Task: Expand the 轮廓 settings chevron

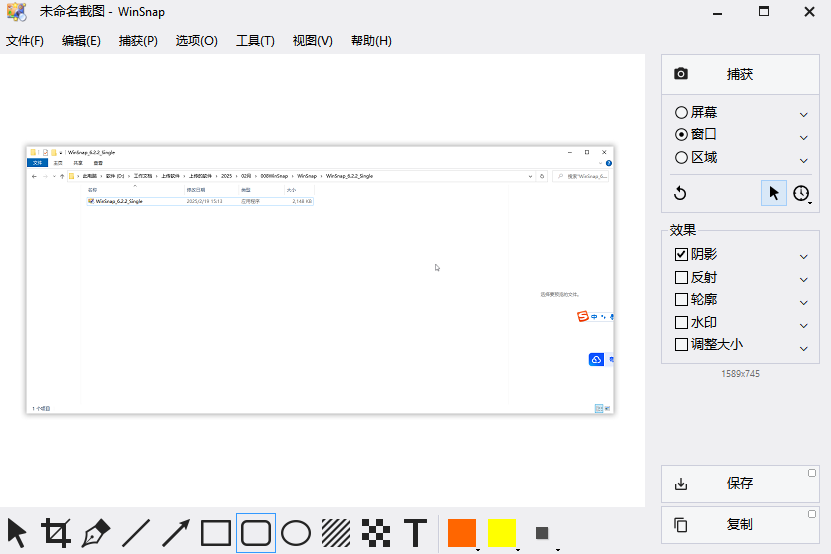Action: [803, 302]
